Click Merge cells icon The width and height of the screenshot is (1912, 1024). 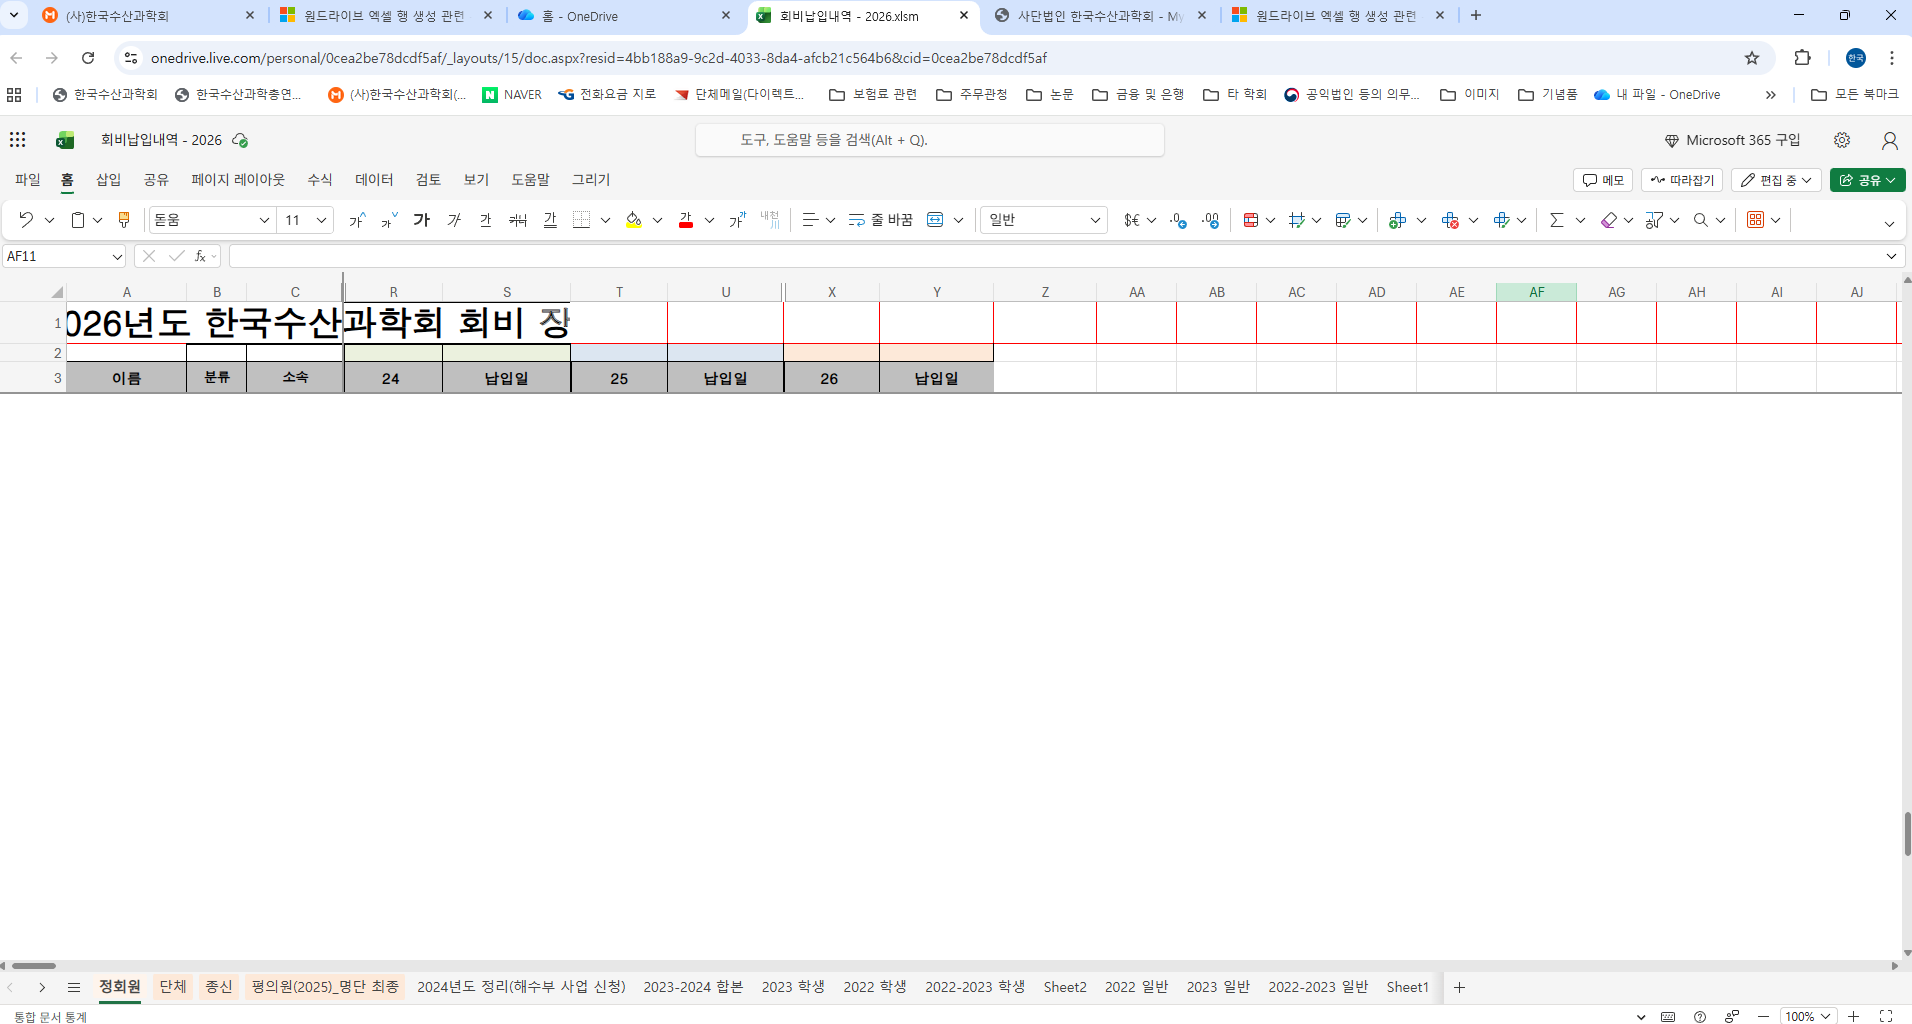(x=935, y=220)
